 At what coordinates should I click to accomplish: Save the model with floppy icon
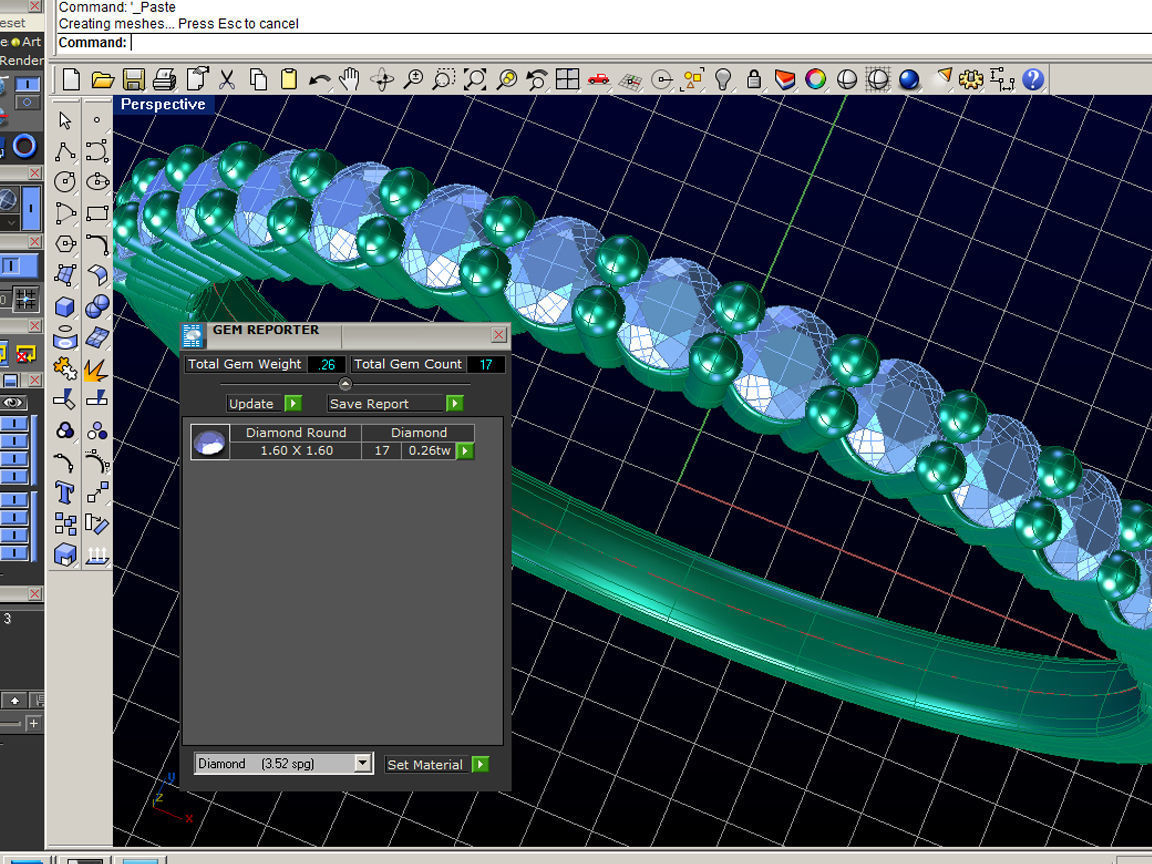click(x=134, y=79)
